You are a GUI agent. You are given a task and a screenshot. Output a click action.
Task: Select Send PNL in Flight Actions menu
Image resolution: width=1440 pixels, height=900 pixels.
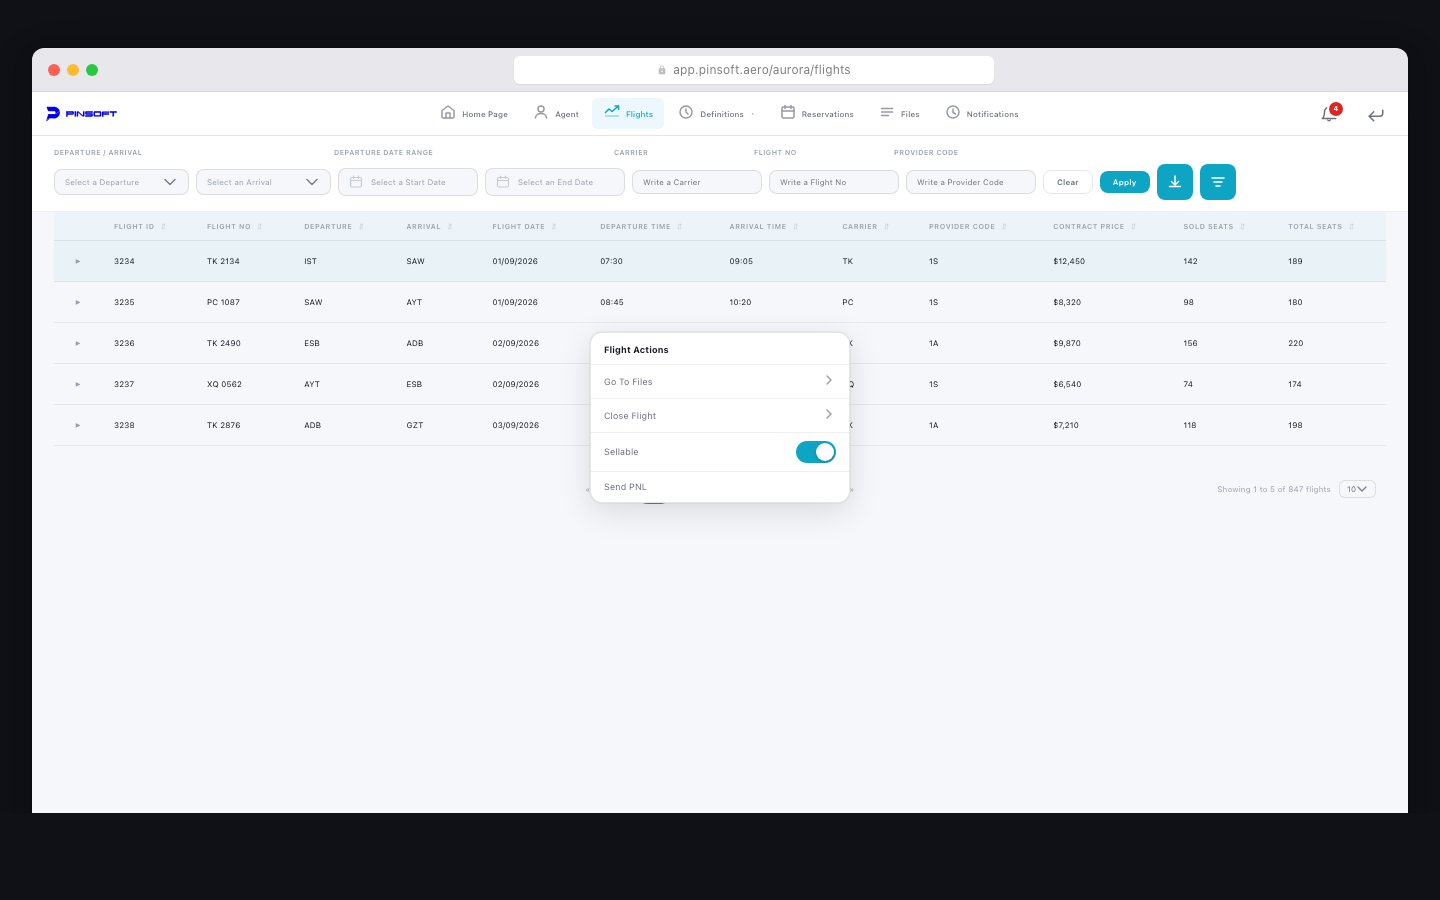pos(625,487)
